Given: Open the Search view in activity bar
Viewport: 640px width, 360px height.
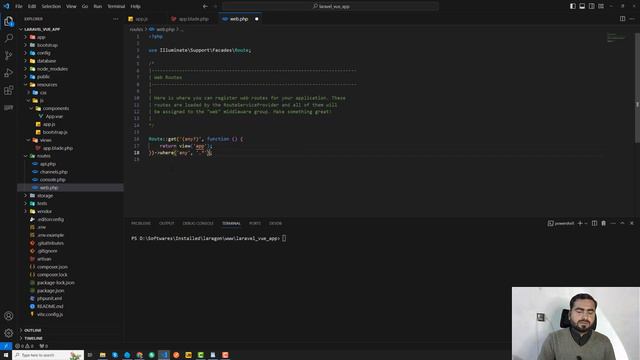Looking at the screenshot, I should pos(9,38).
